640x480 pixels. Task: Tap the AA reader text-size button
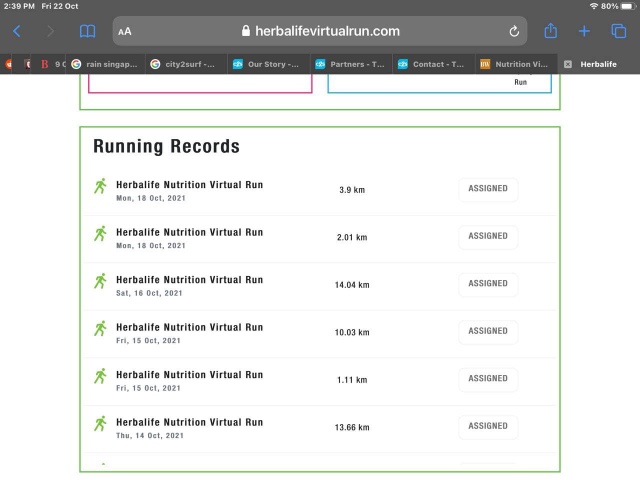125,31
